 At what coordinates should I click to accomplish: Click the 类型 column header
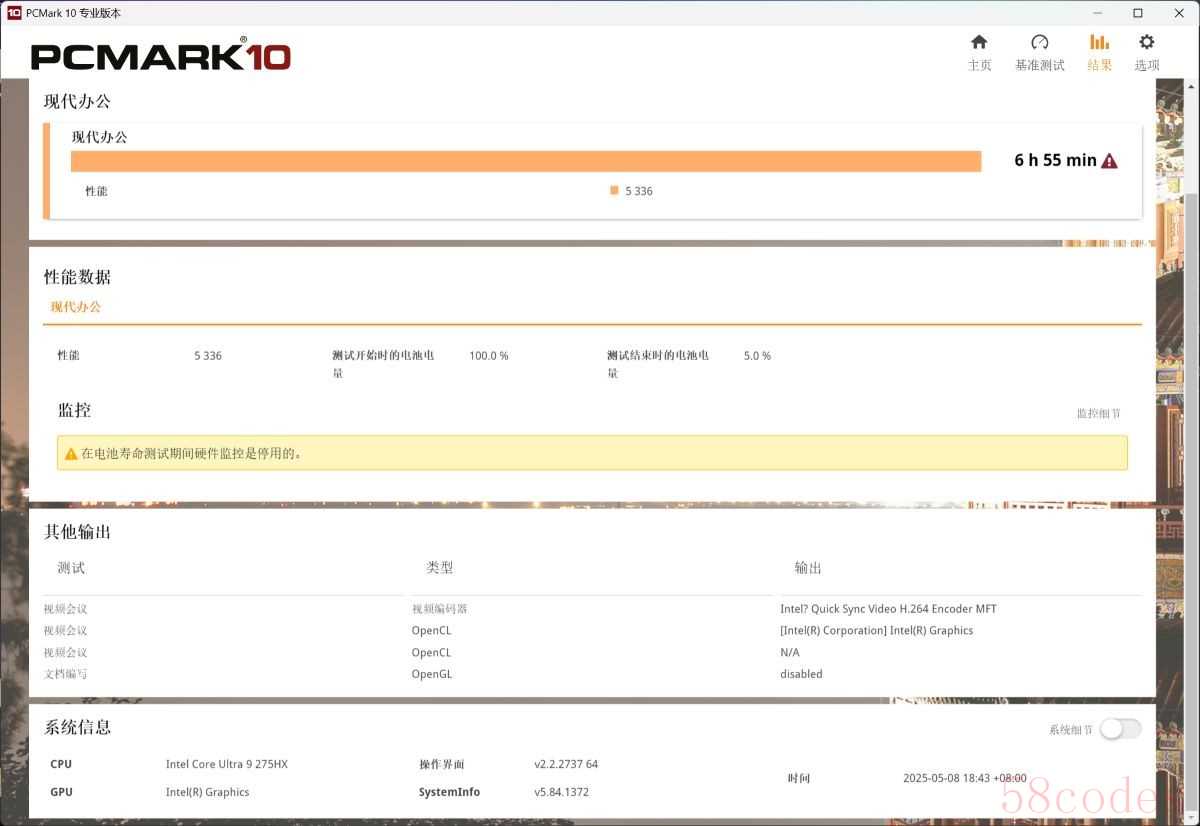point(440,568)
